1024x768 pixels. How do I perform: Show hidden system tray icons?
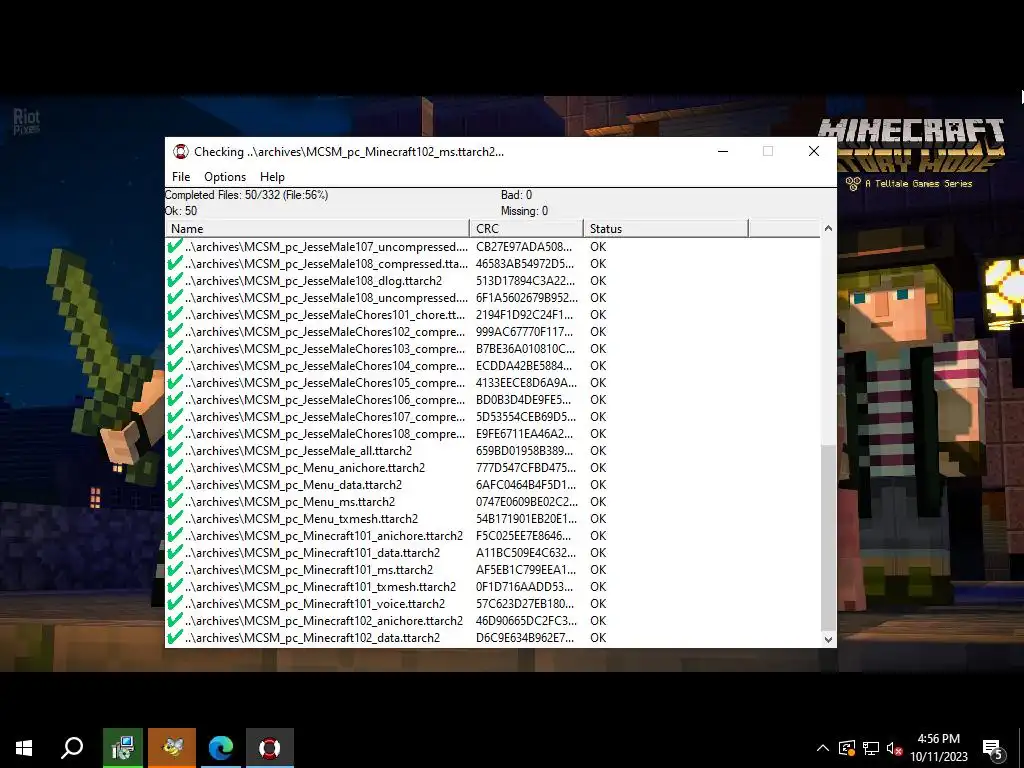(x=823, y=748)
